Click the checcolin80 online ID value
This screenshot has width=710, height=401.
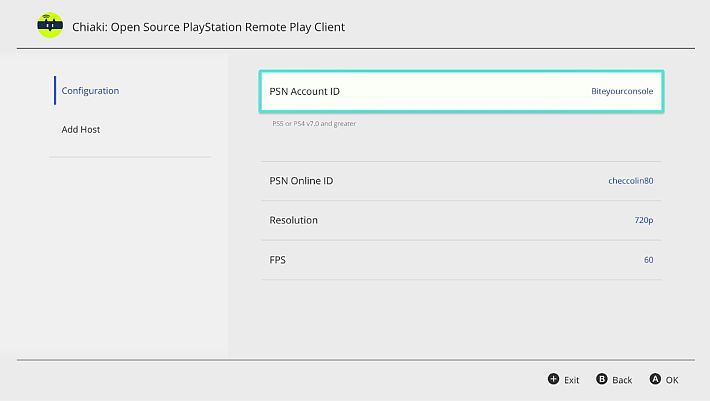tap(630, 181)
